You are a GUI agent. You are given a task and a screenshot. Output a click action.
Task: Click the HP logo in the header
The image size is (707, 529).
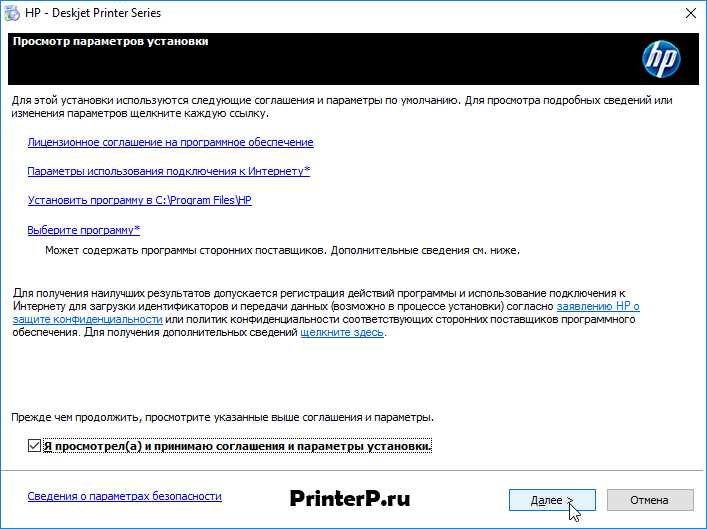(x=661, y=60)
